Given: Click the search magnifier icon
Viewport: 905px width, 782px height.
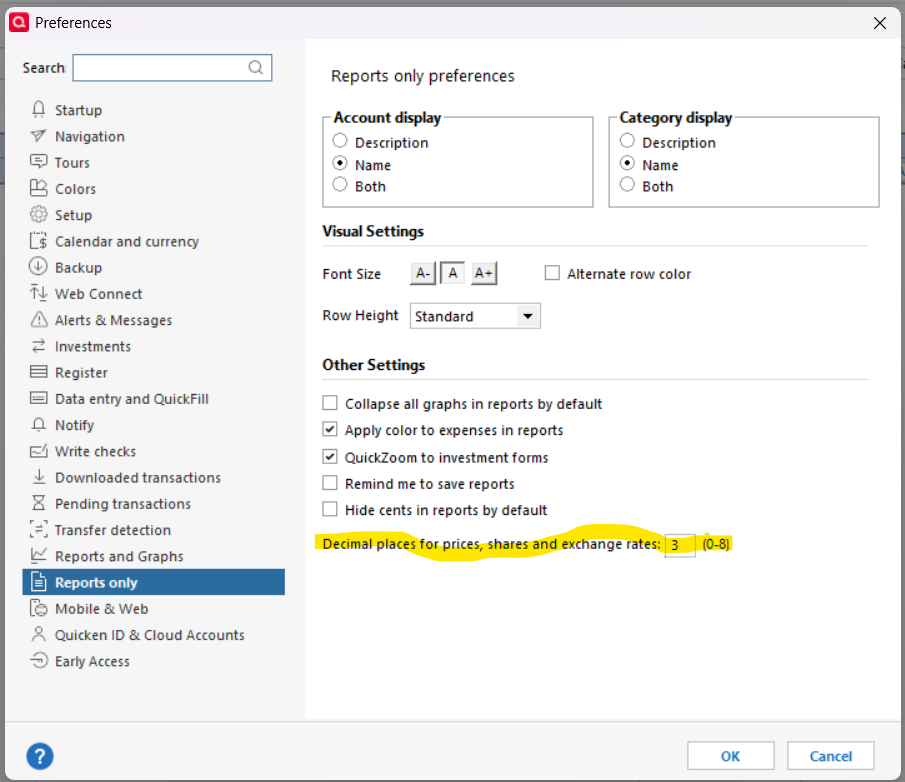Looking at the screenshot, I should click(x=256, y=68).
